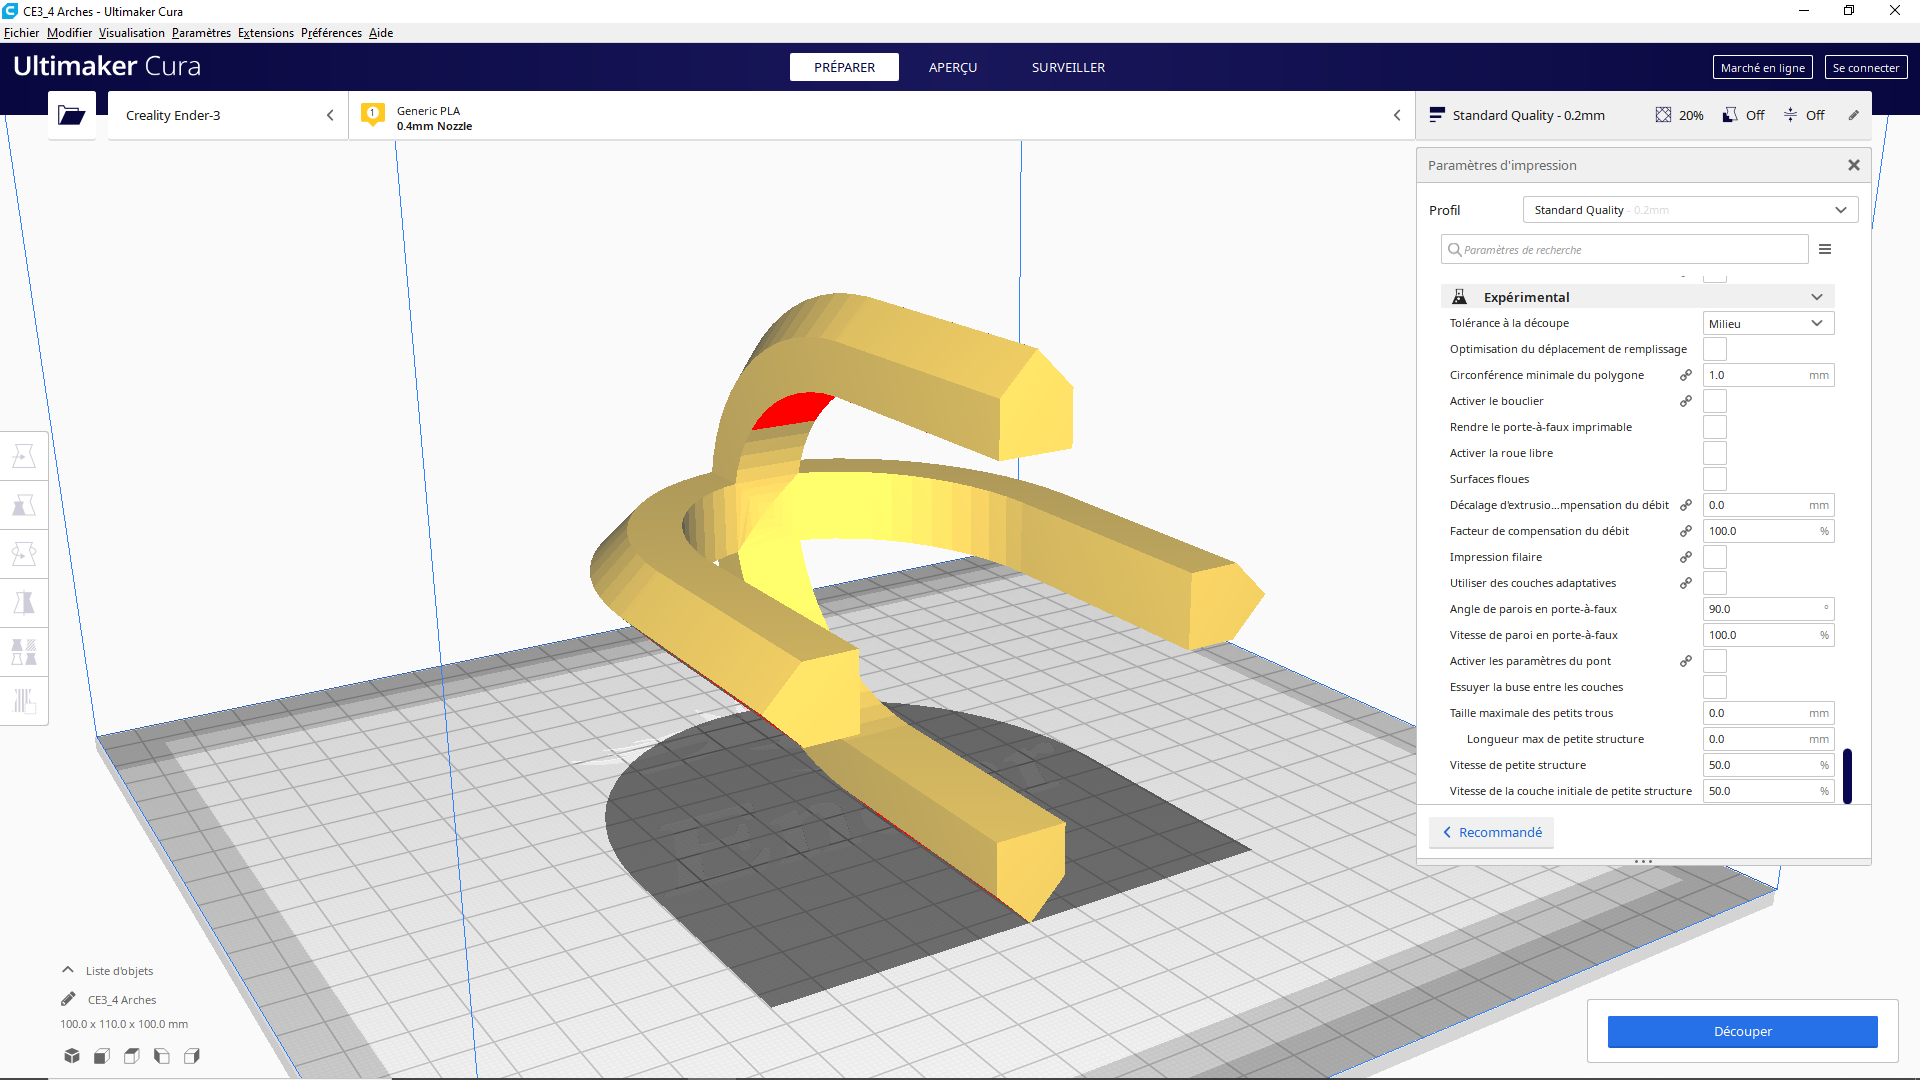Open the Profil Standard Quality dropdown
The image size is (1920, 1080).
1689,210
